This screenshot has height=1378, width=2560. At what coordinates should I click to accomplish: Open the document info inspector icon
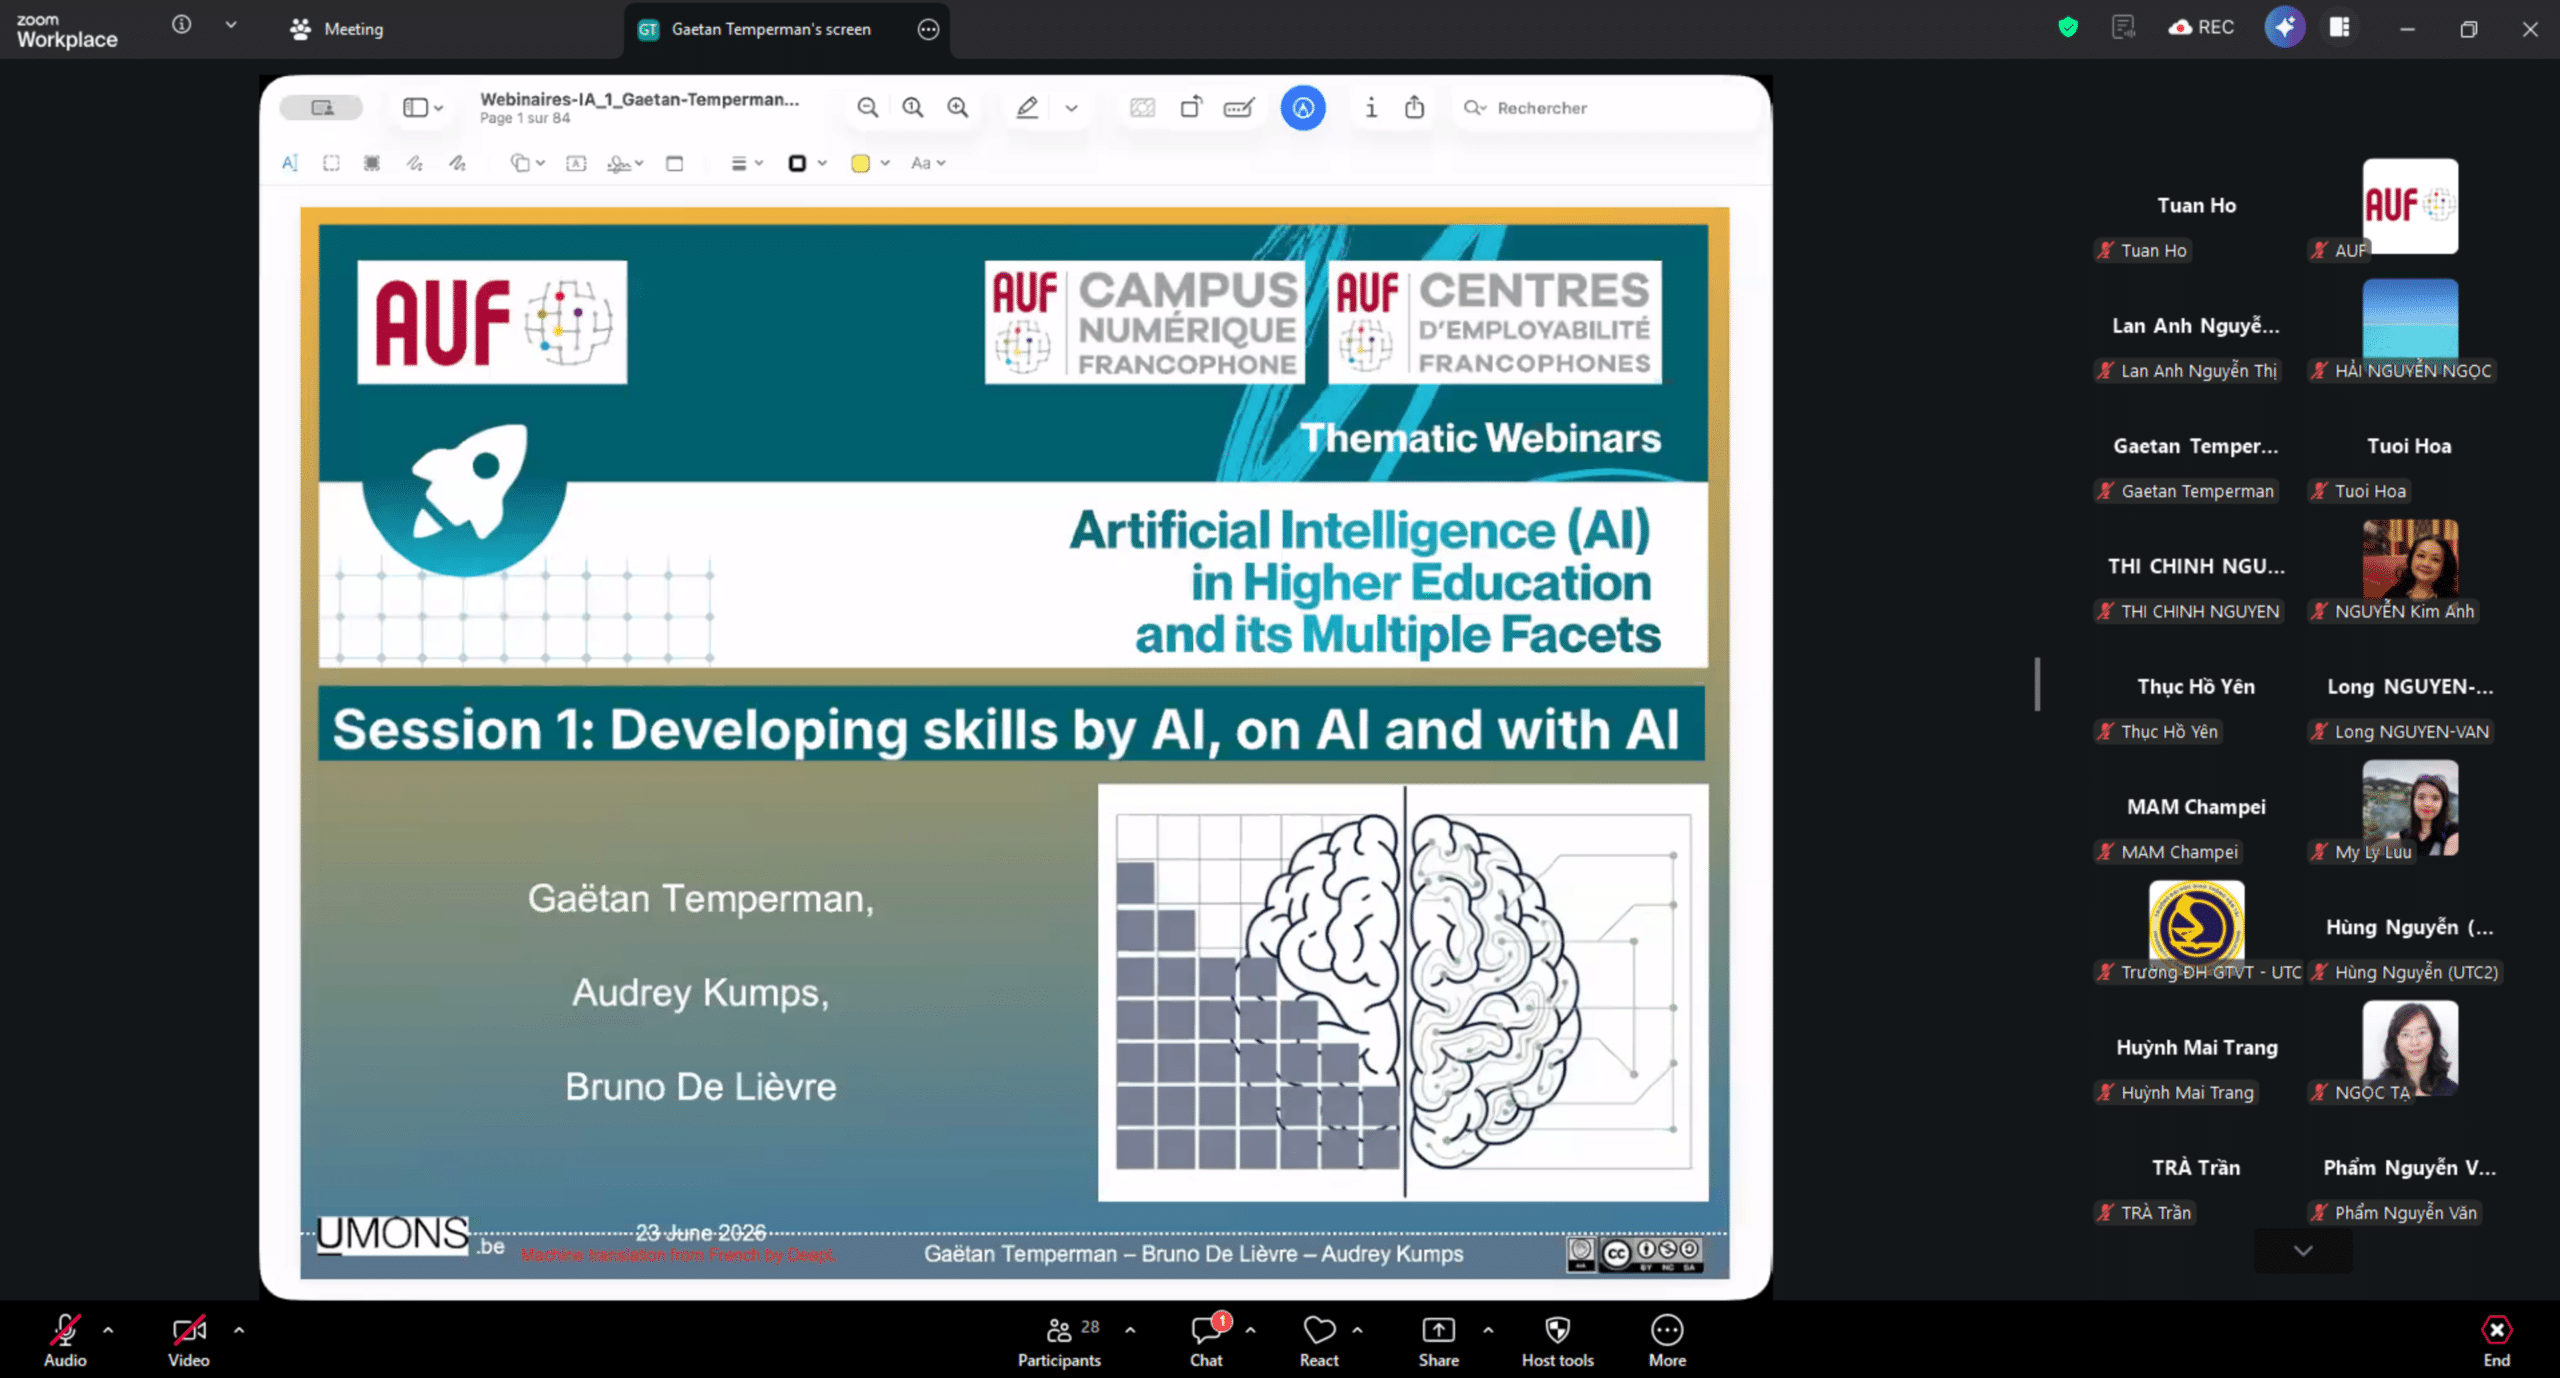point(1371,107)
